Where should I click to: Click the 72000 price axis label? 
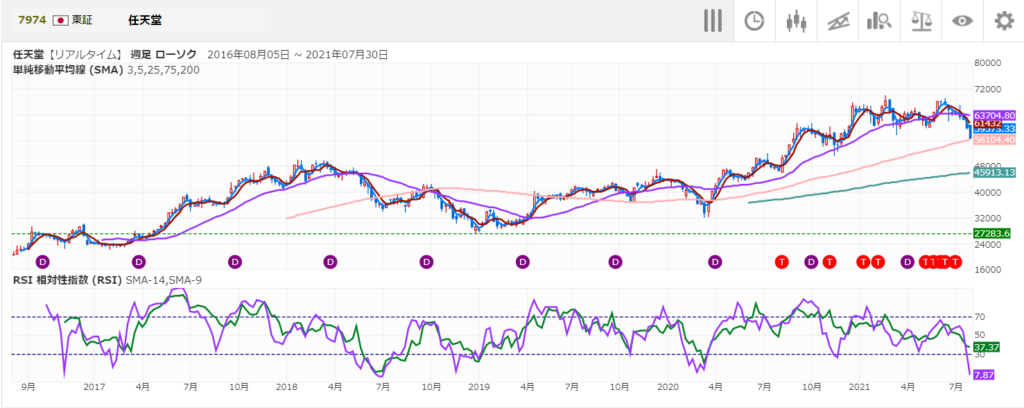pos(987,89)
